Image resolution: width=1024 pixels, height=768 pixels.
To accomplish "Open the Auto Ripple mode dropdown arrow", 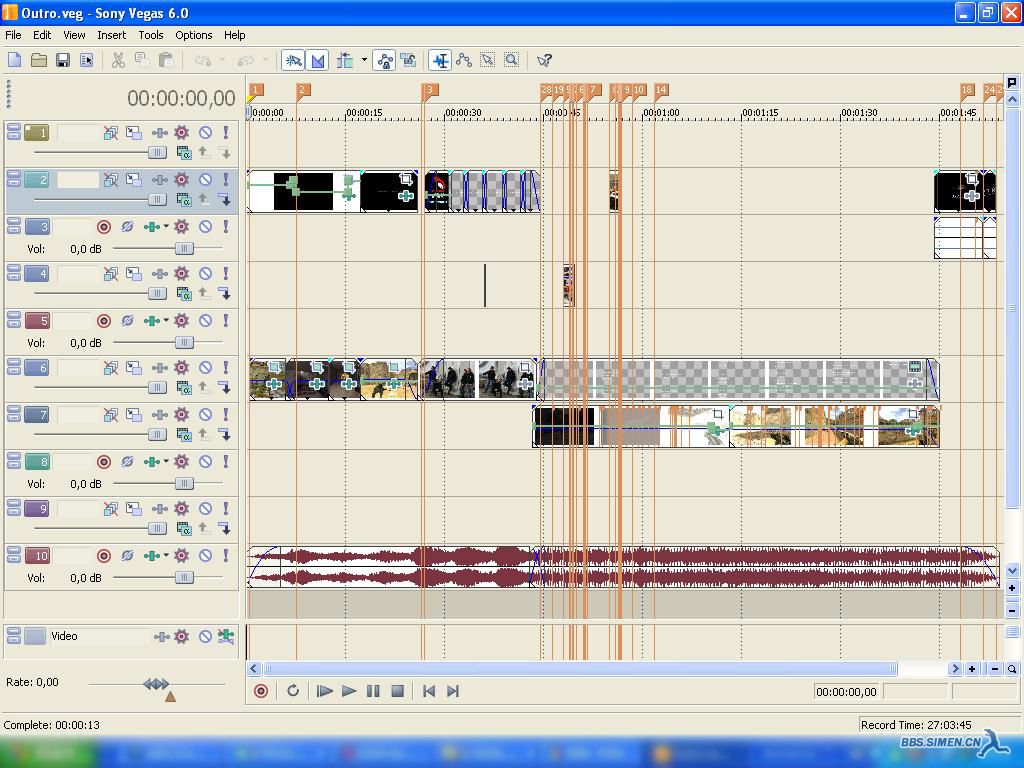I will click(x=364, y=61).
